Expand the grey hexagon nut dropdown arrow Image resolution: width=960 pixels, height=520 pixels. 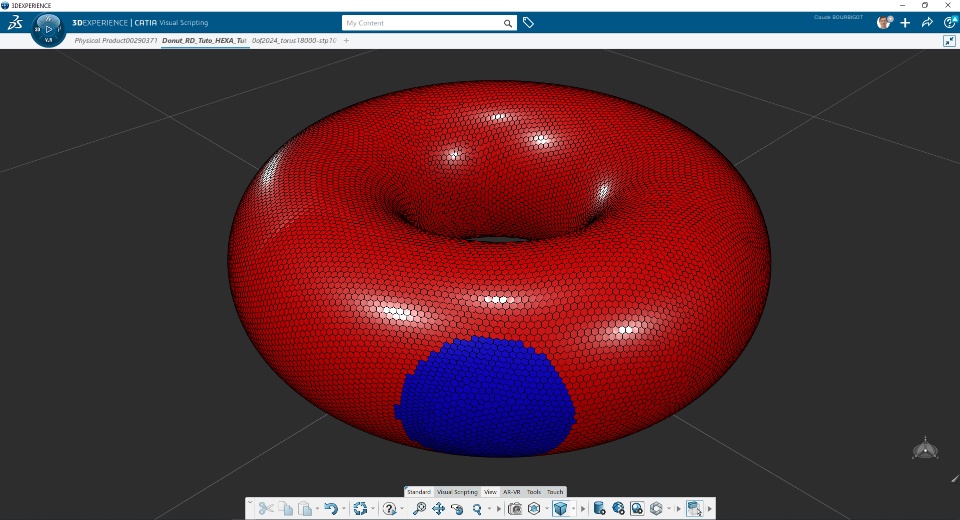click(669, 509)
